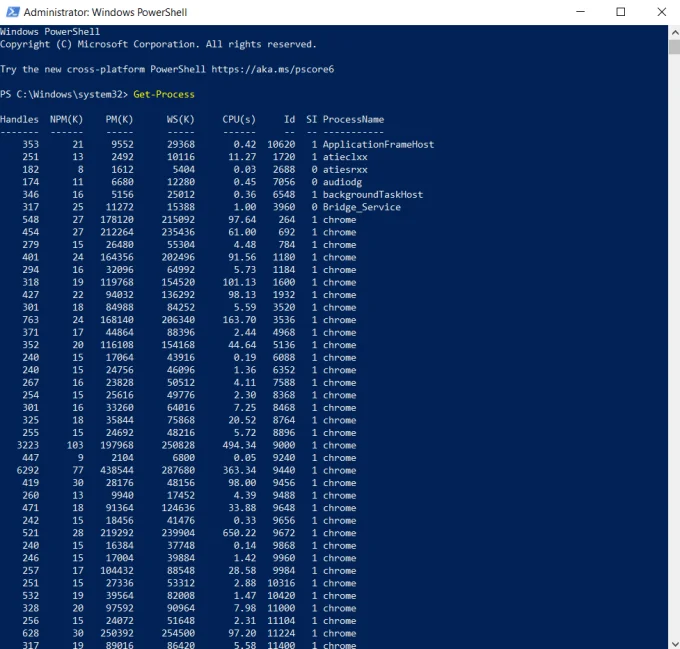Click chrome in the row with Id 11224
This screenshot has height=649, width=680.
[339, 633]
